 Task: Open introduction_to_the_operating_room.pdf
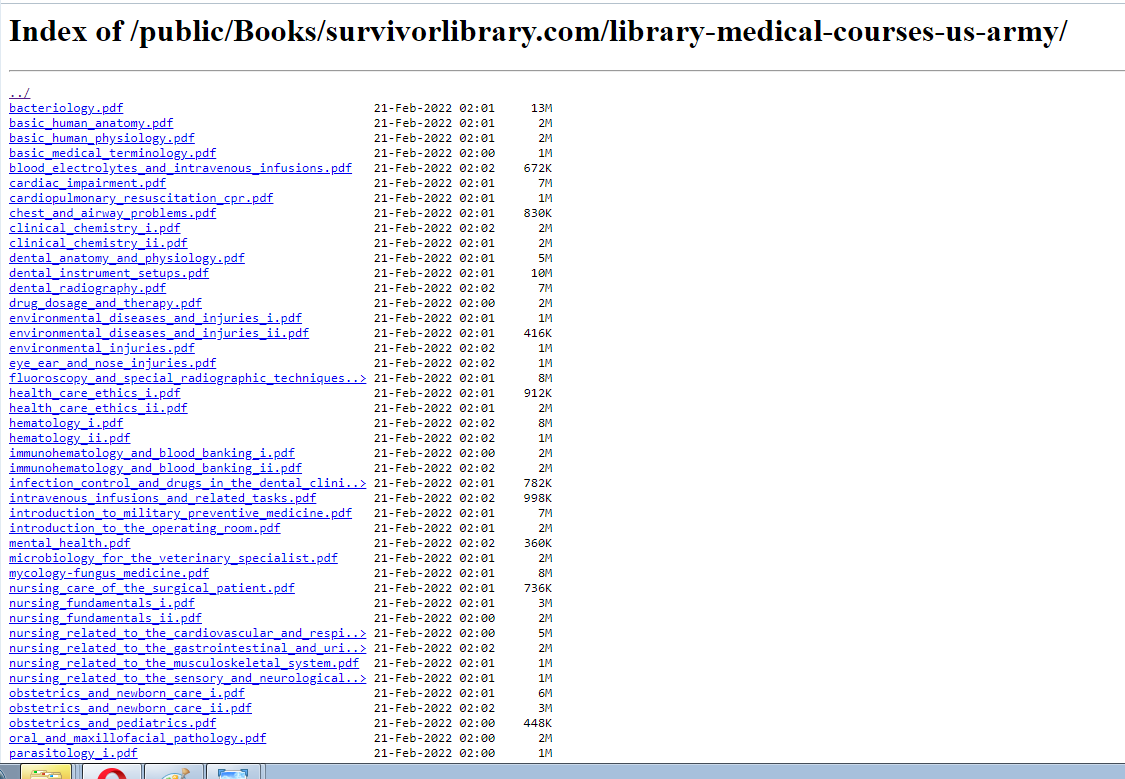tap(145, 529)
